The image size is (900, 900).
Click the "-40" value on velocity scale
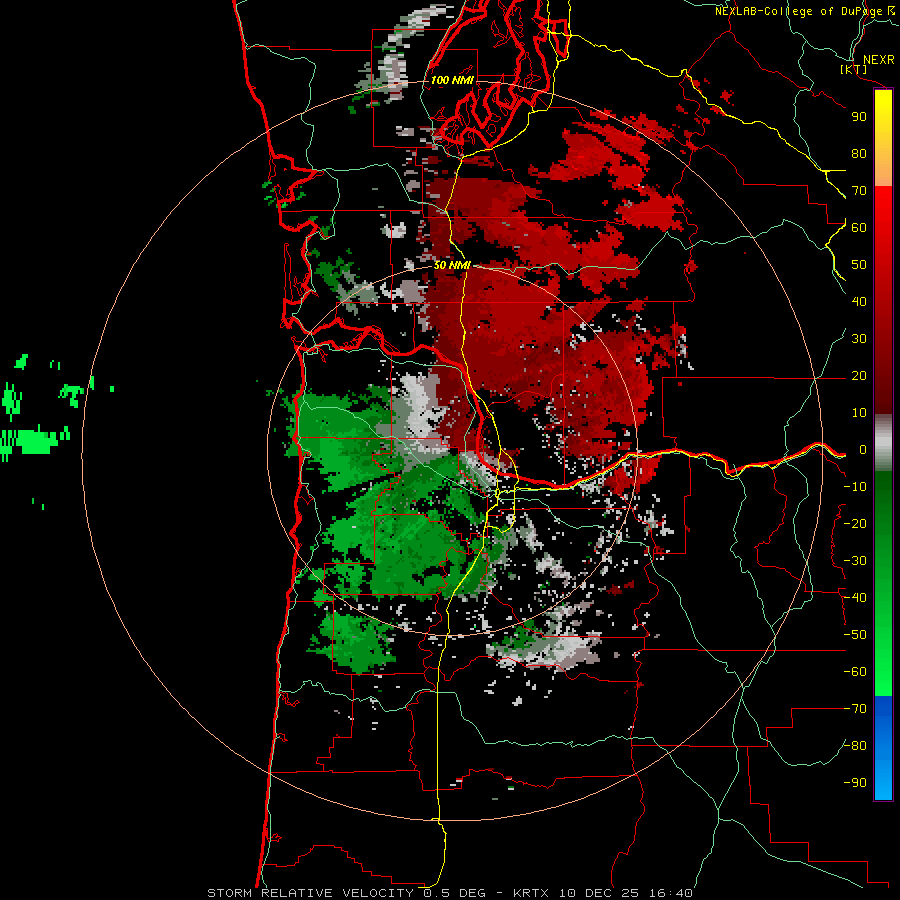coord(855,598)
